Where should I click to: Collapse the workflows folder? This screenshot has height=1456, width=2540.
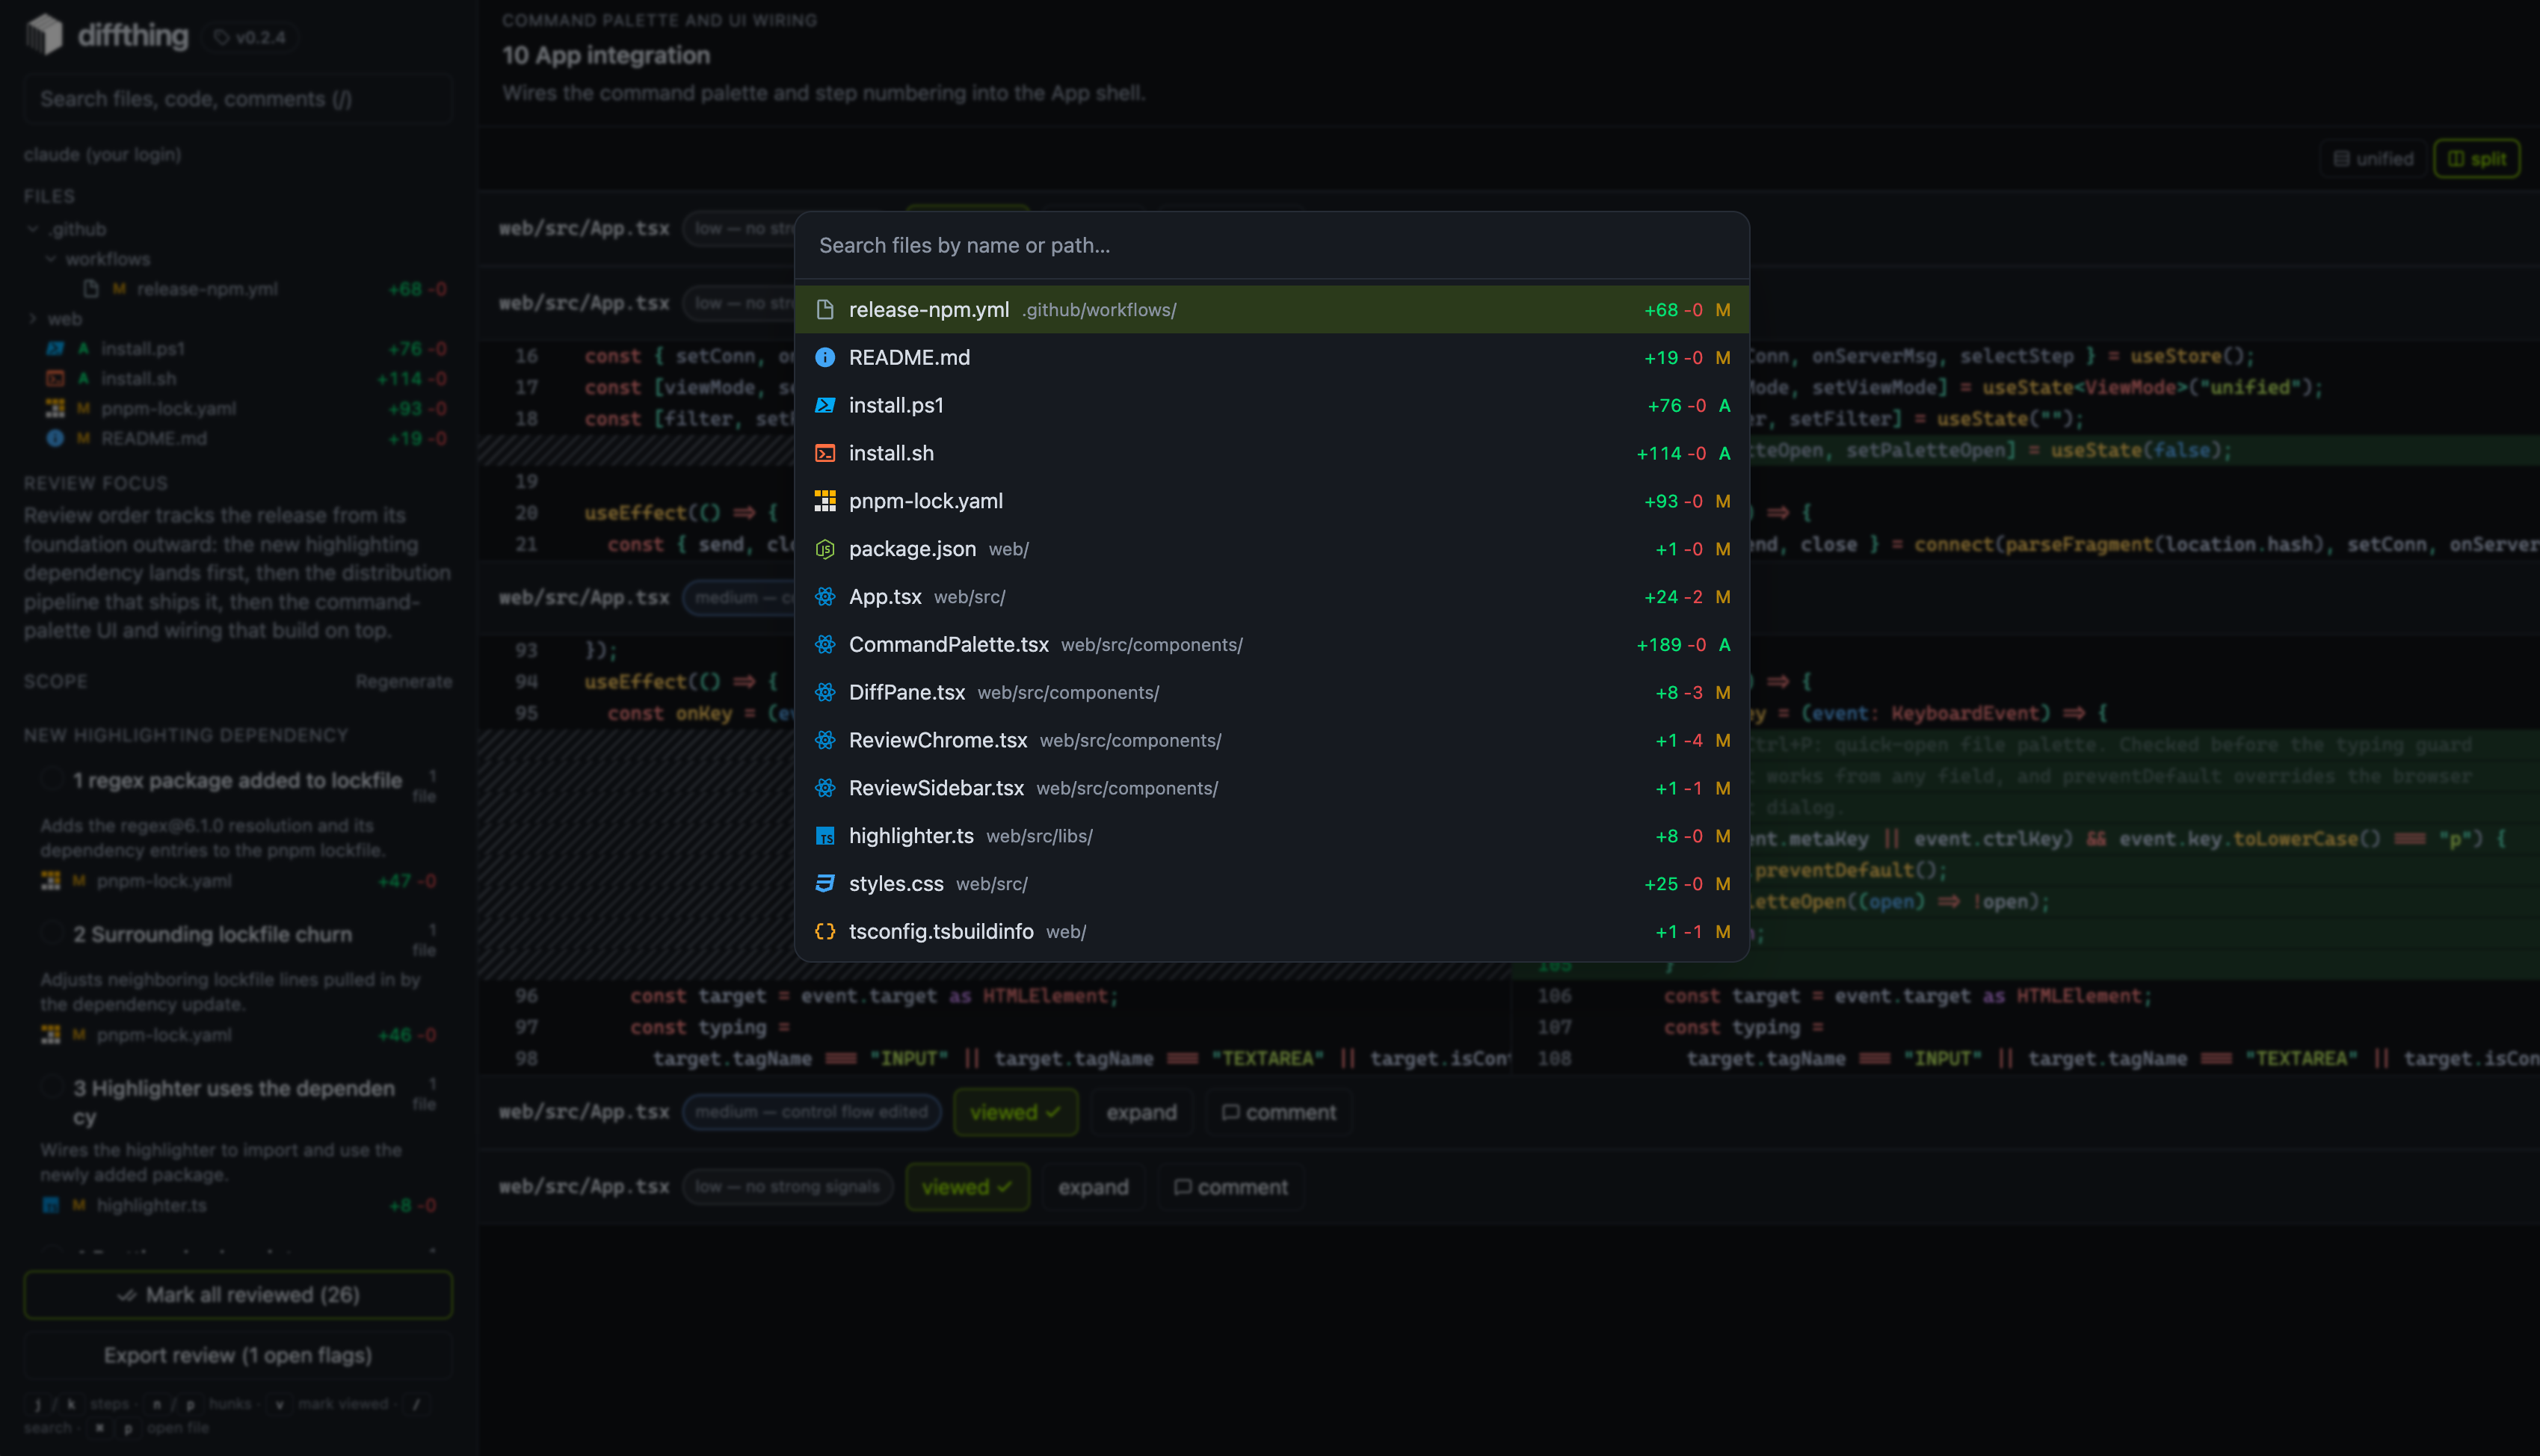pos(51,259)
